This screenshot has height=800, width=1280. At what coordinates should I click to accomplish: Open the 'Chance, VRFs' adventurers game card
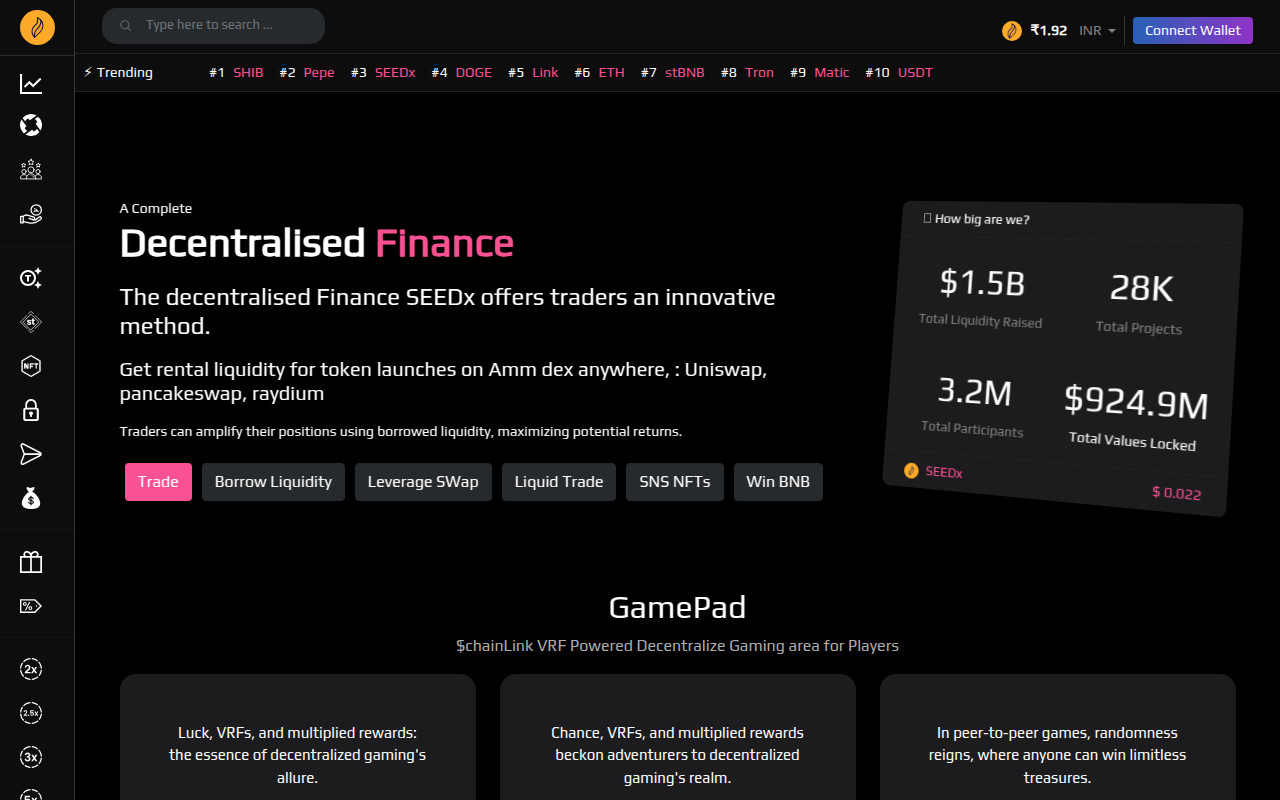pos(678,737)
